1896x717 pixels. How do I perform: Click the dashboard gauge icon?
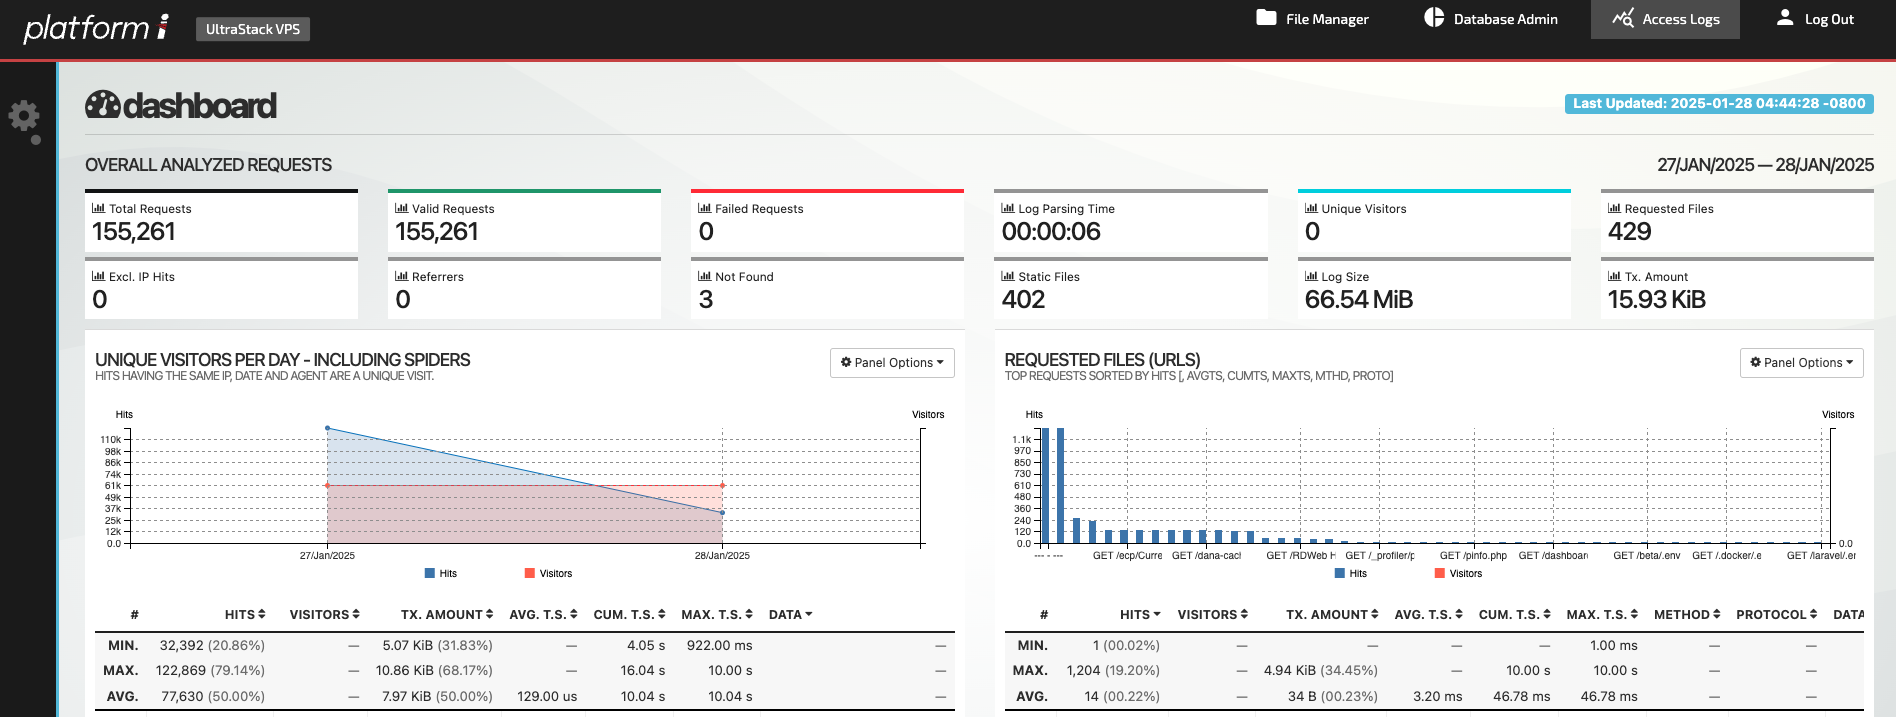[x=102, y=105]
